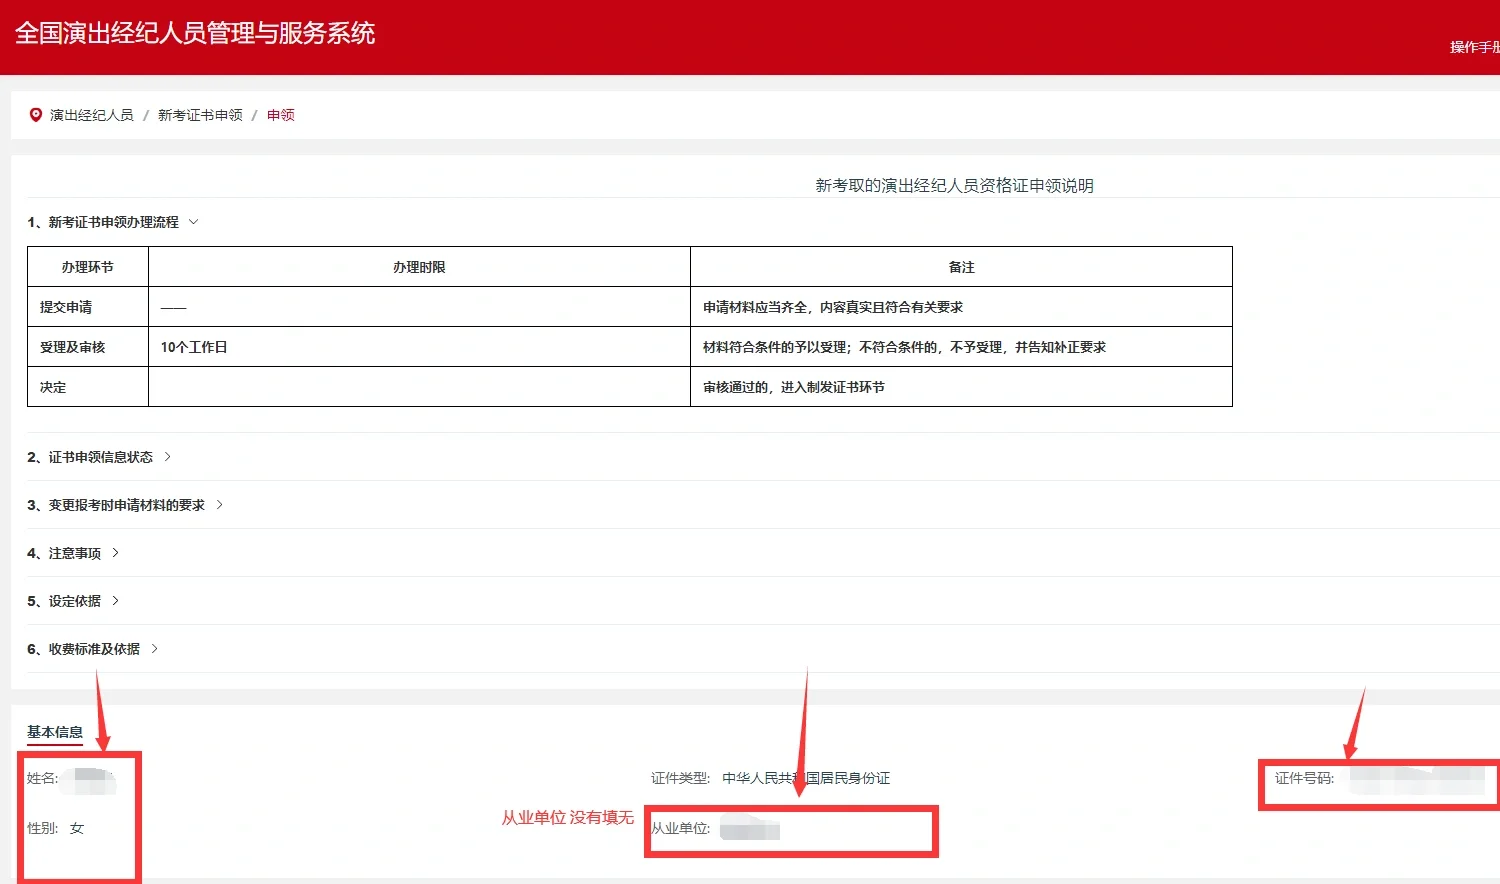The image size is (1500, 884).
Task: Click the 申领 breadcrumb label
Action: pyautogui.click(x=280, y=114)
